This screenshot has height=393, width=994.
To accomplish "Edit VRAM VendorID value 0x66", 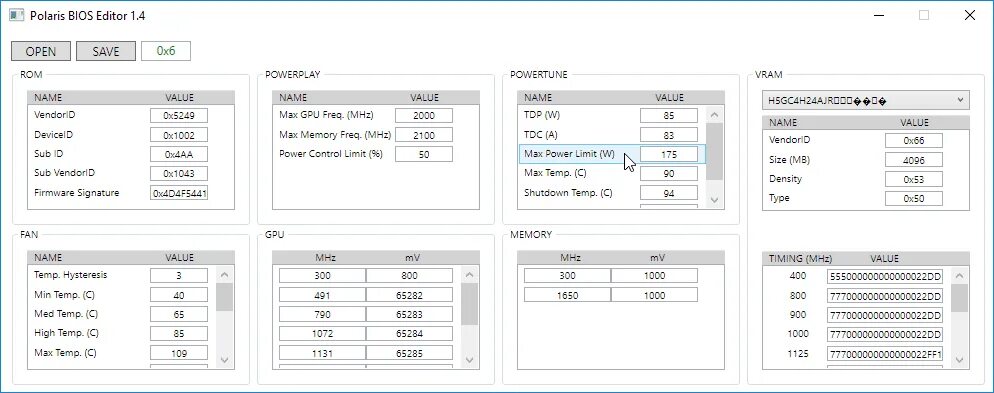I will [913, 140].
